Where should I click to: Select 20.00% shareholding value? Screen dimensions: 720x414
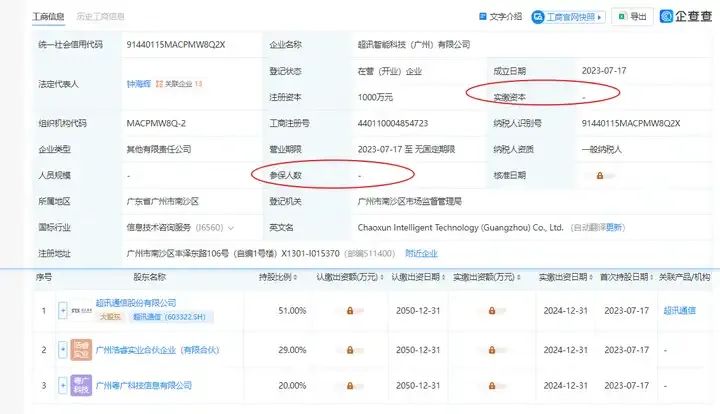pyautogui.click(x=292, y=386)
